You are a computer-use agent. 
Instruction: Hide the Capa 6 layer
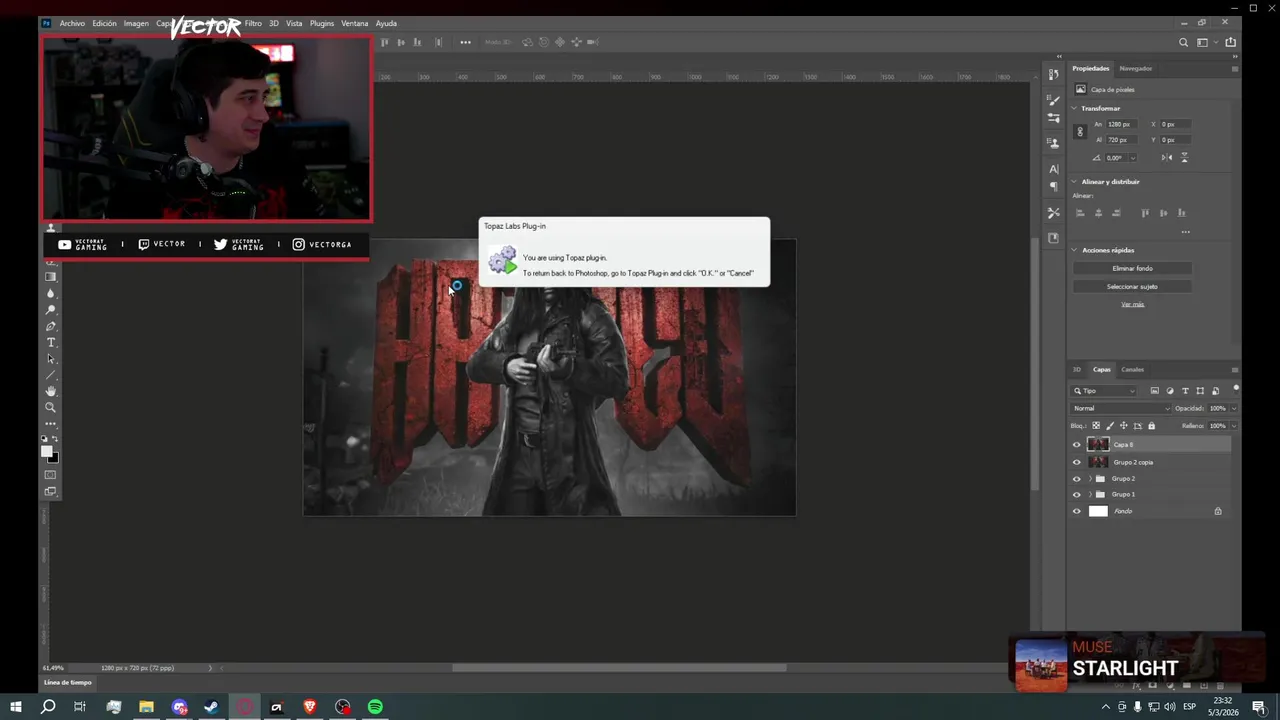click(x=1077, y=445)
